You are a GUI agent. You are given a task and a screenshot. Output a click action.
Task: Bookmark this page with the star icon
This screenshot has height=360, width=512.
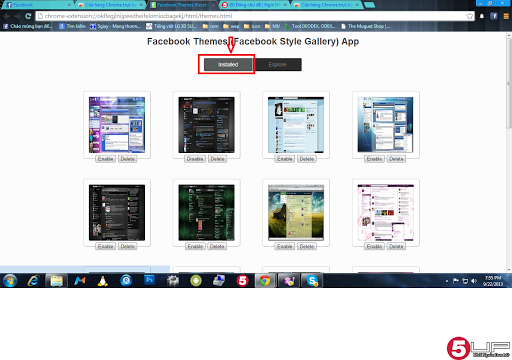(469, 16)
